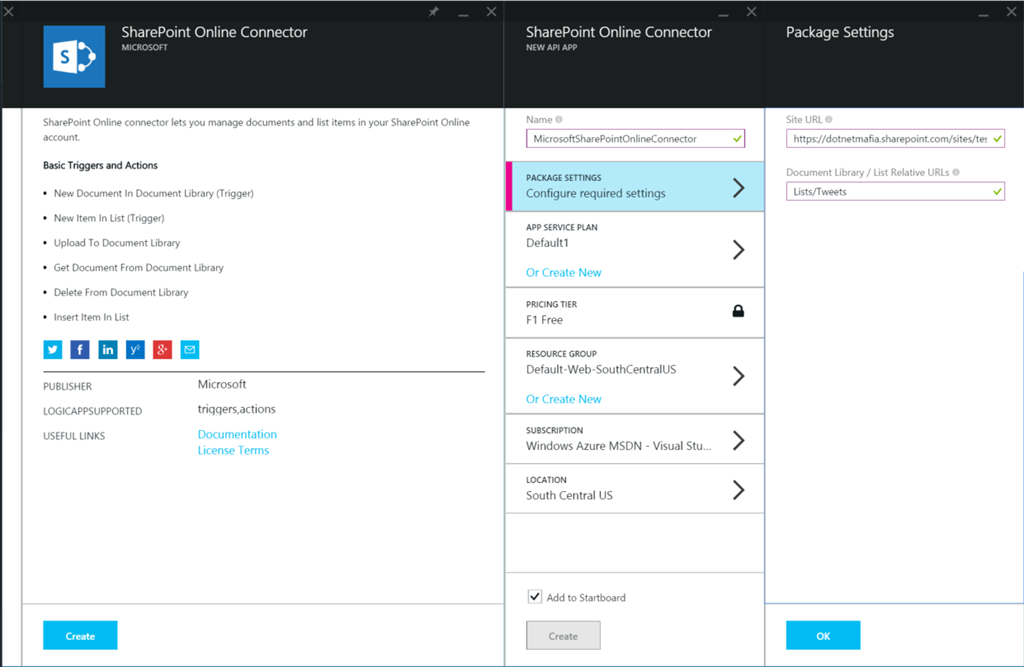This screenshot has height=667, width=1024.
Task: Toggle Add to Startboard checkbox
Action: (535, 596)
